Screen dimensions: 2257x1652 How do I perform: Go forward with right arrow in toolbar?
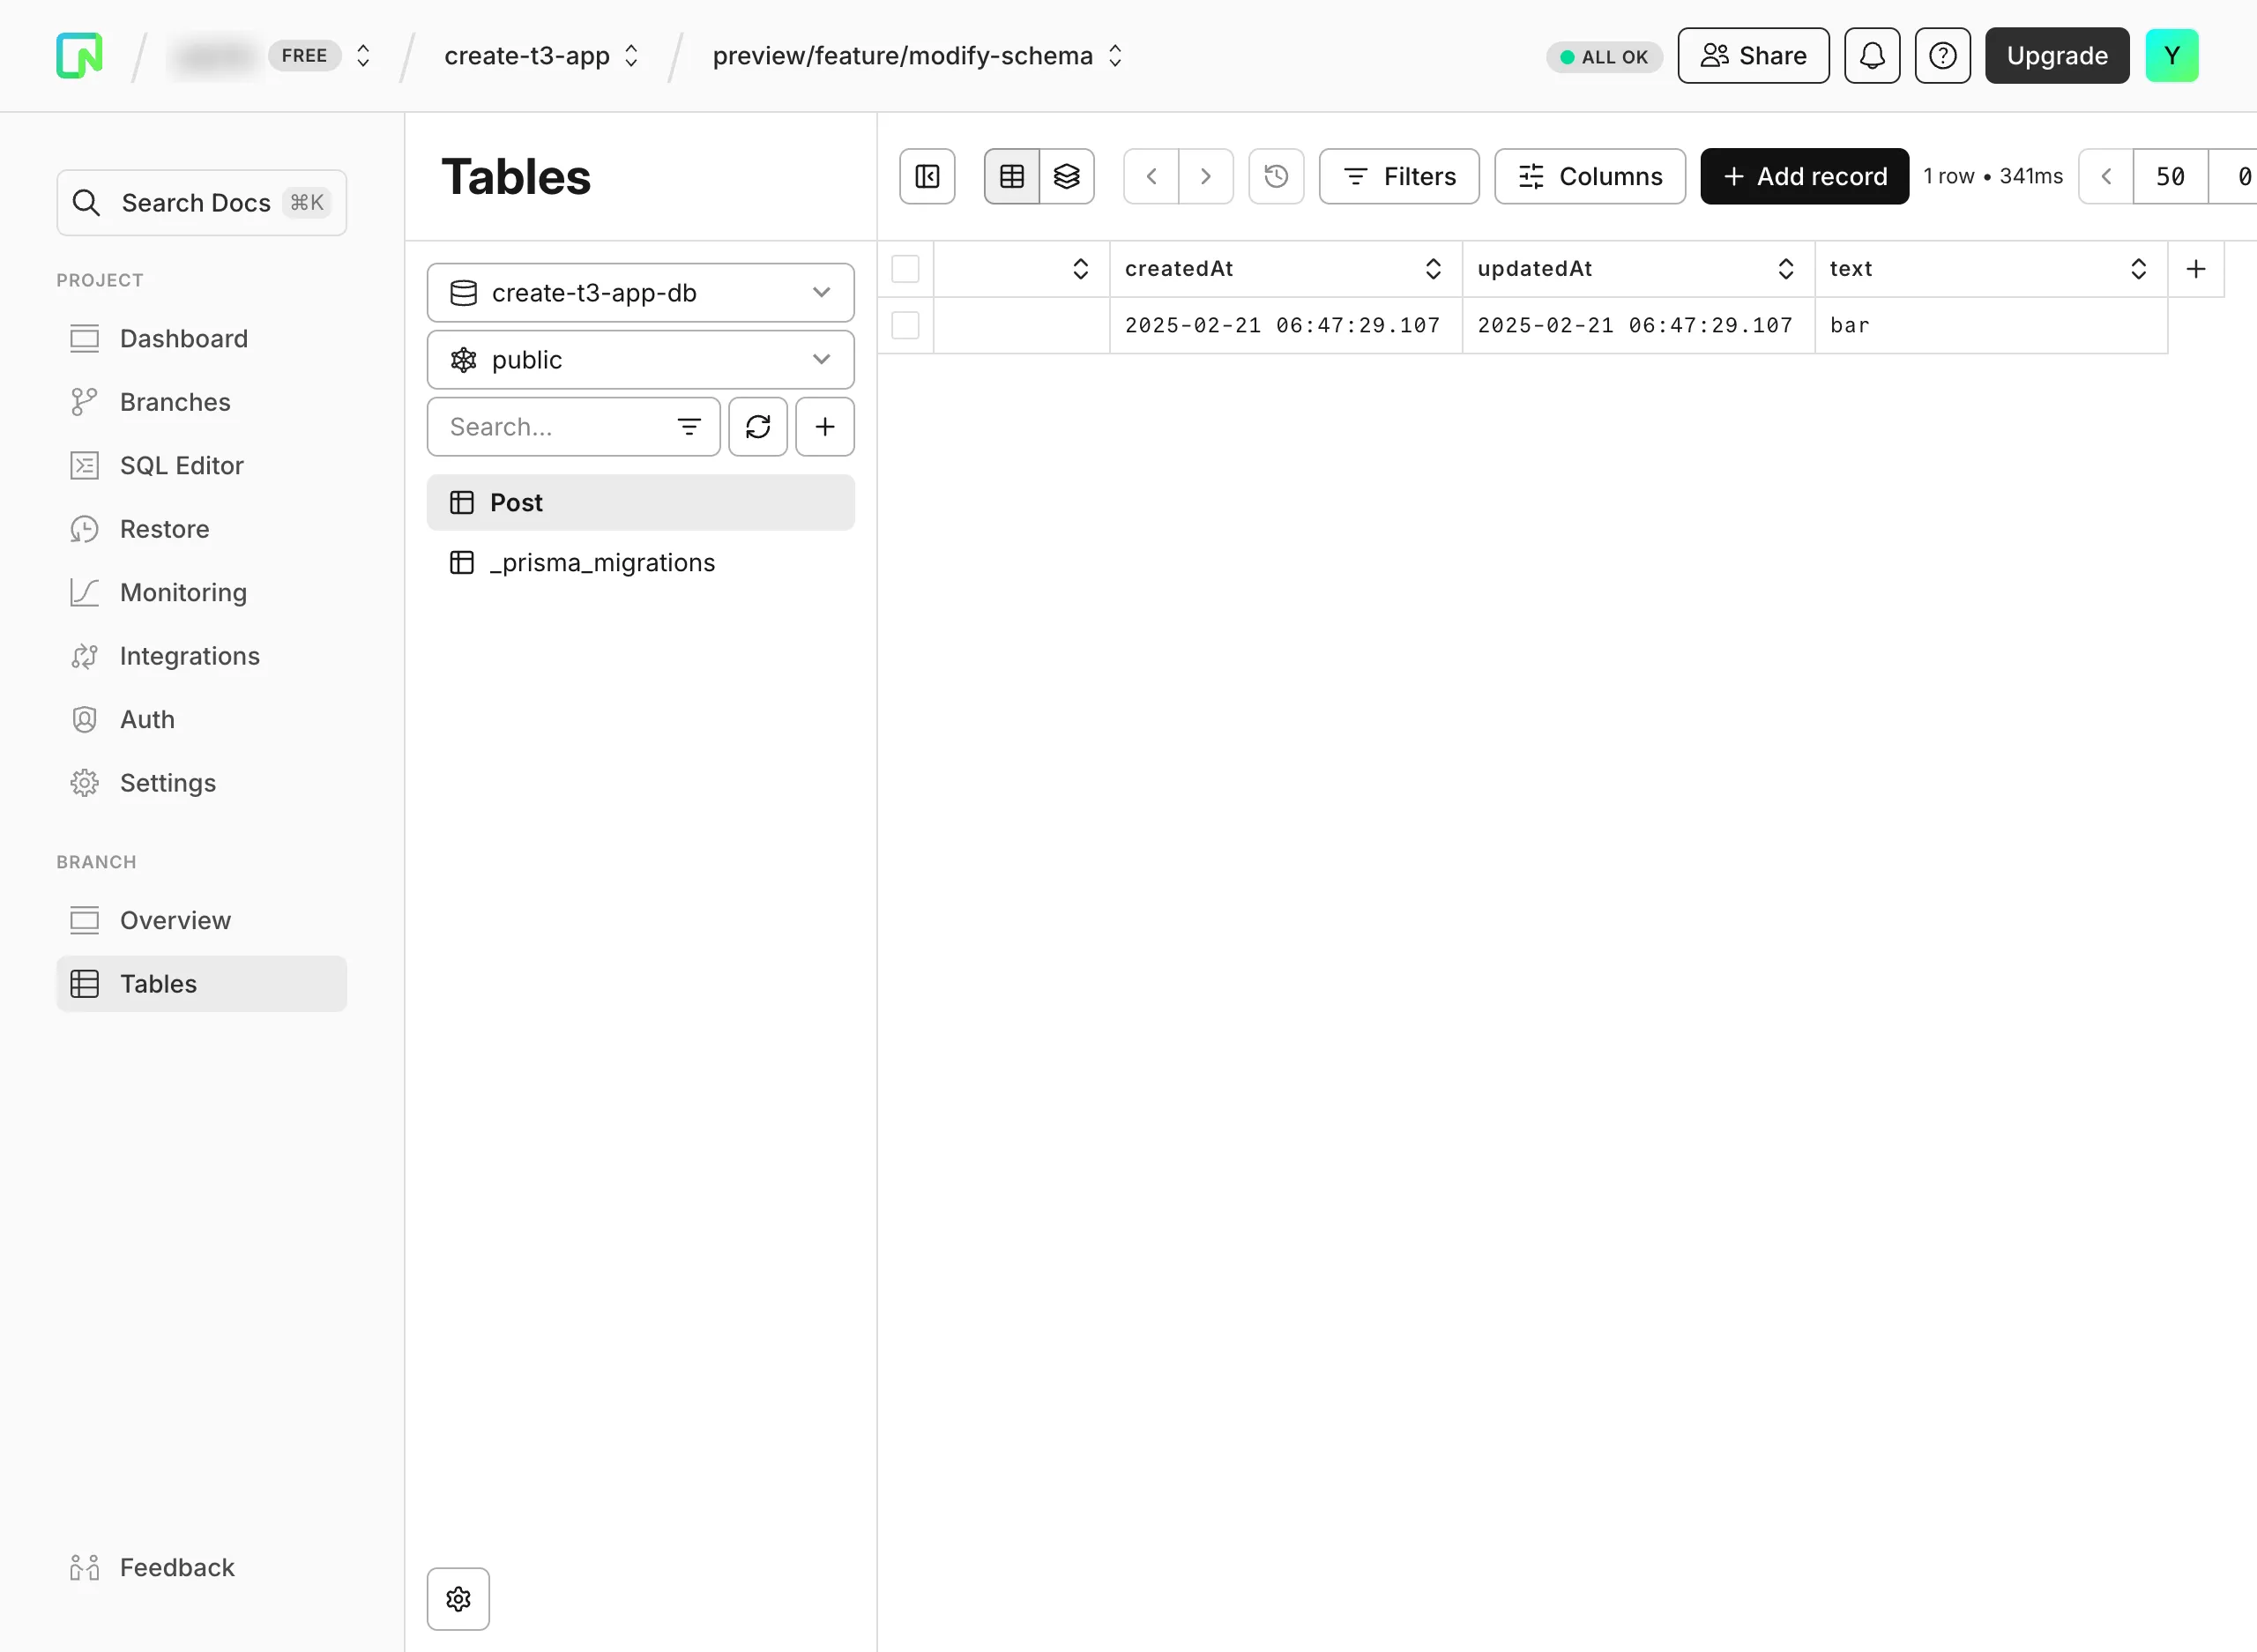(1205, 176)
